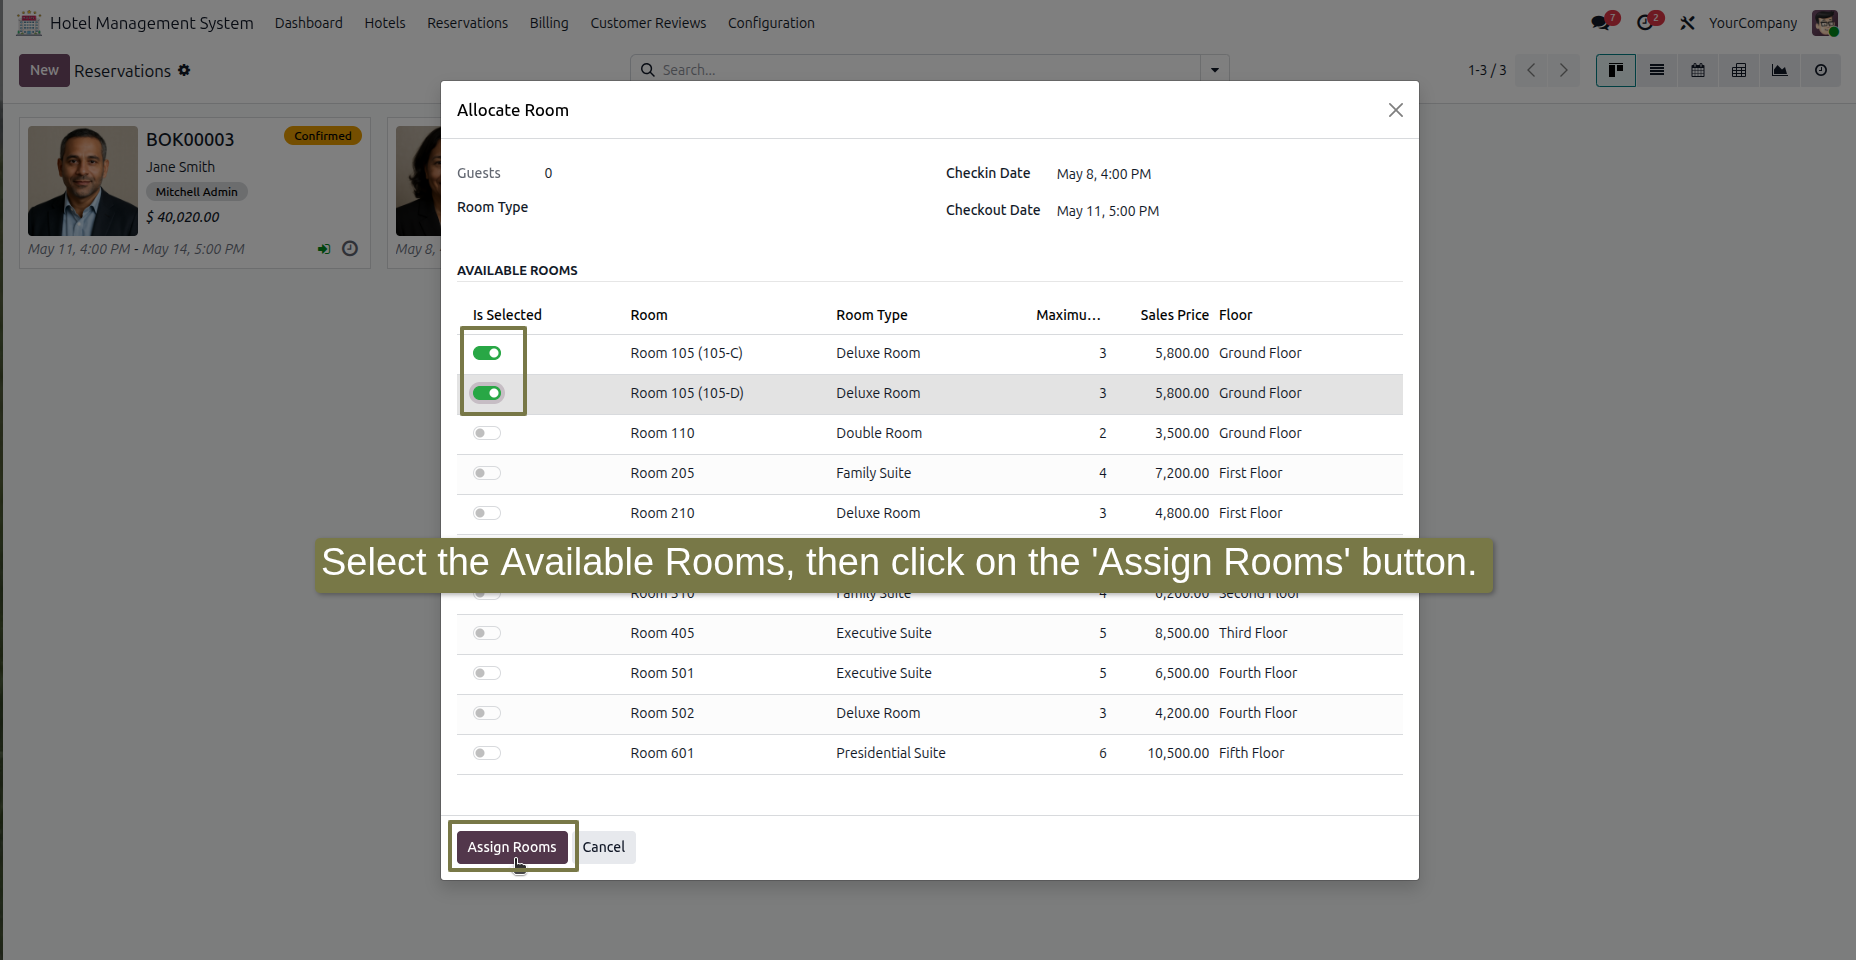The image size is (1856, 960).
Task: Sort by the Room Type column header
Action: click(x=872, y=315)
